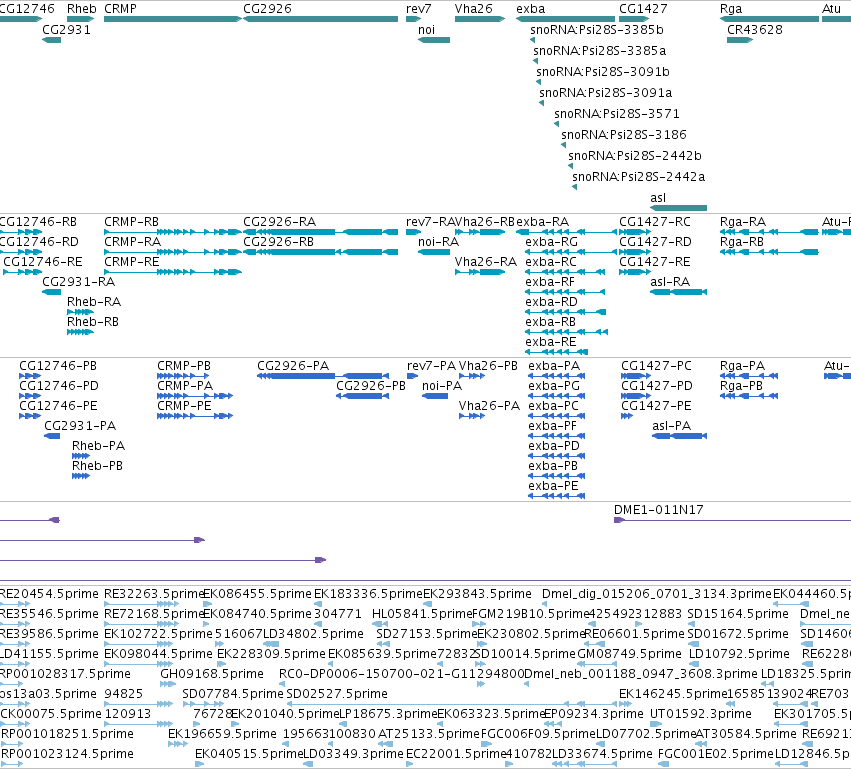Click the exba-RE transcript label
The image size is (851, 769).
551,342
